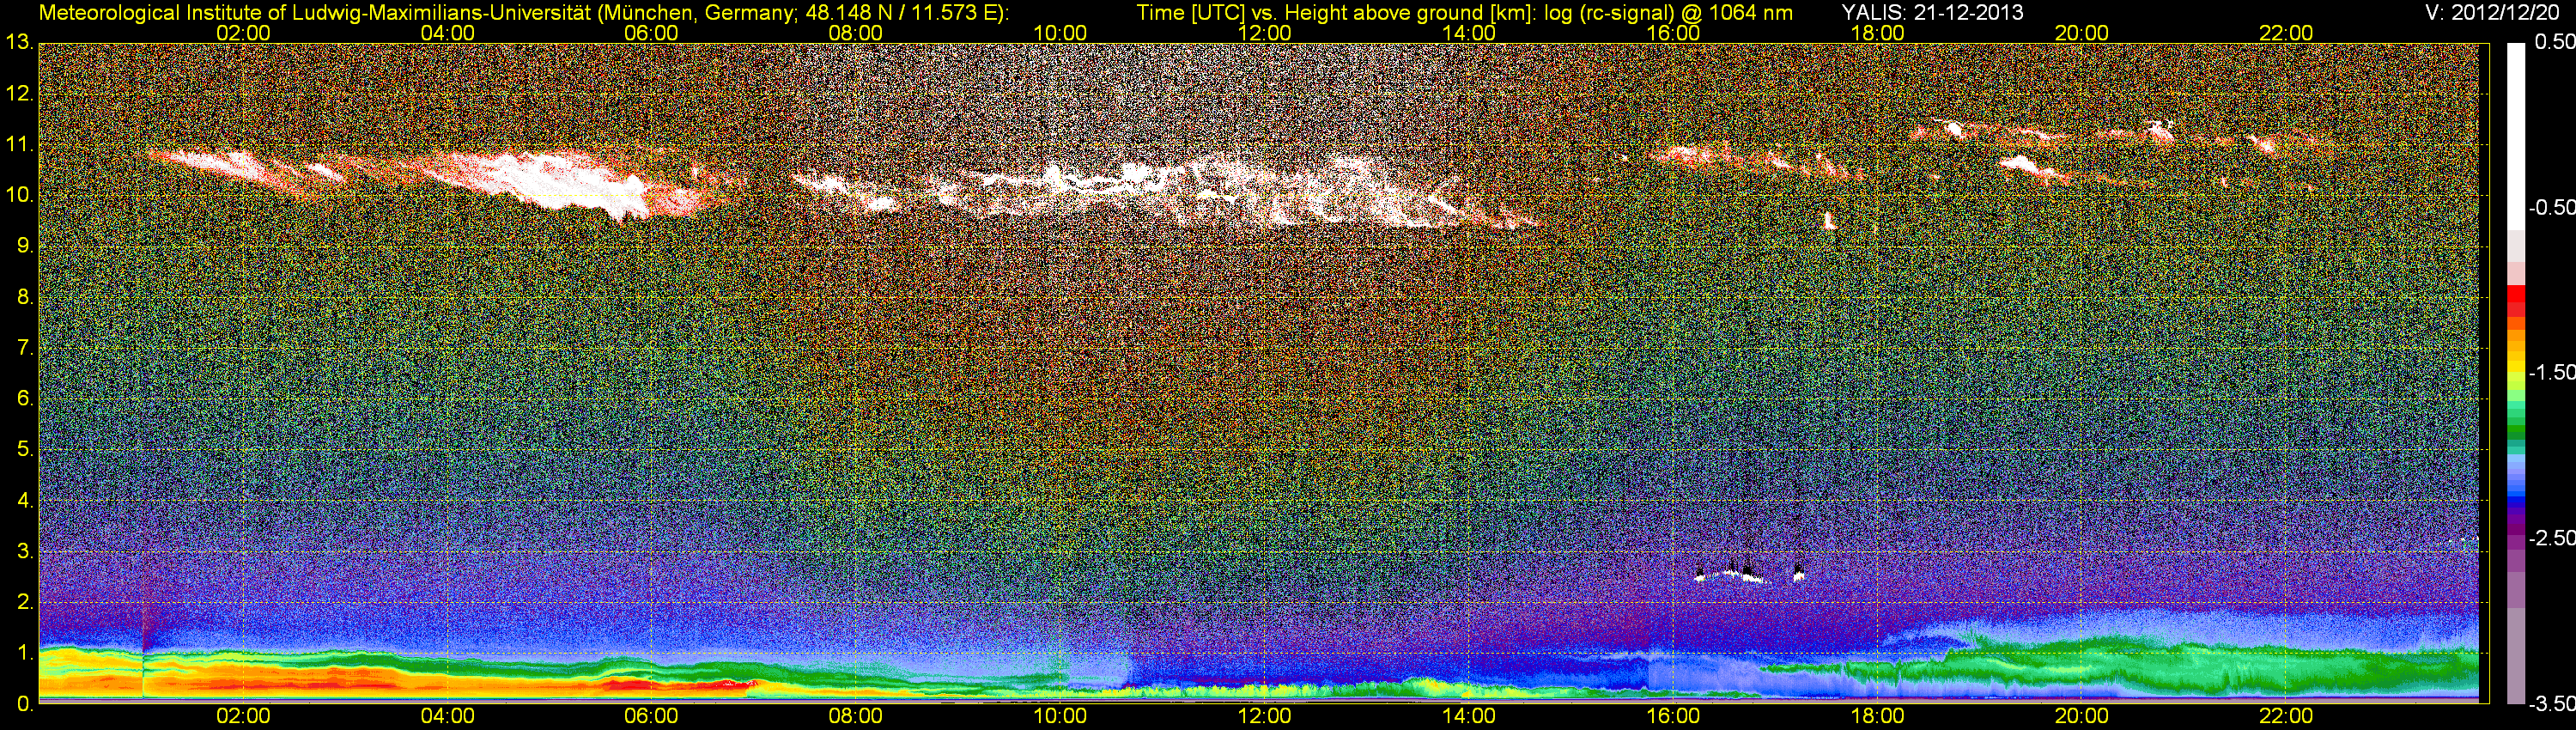The image size is (2576, 730).
Task: Click the 18:00 label on the top time axis
Action: point(1877,33)
